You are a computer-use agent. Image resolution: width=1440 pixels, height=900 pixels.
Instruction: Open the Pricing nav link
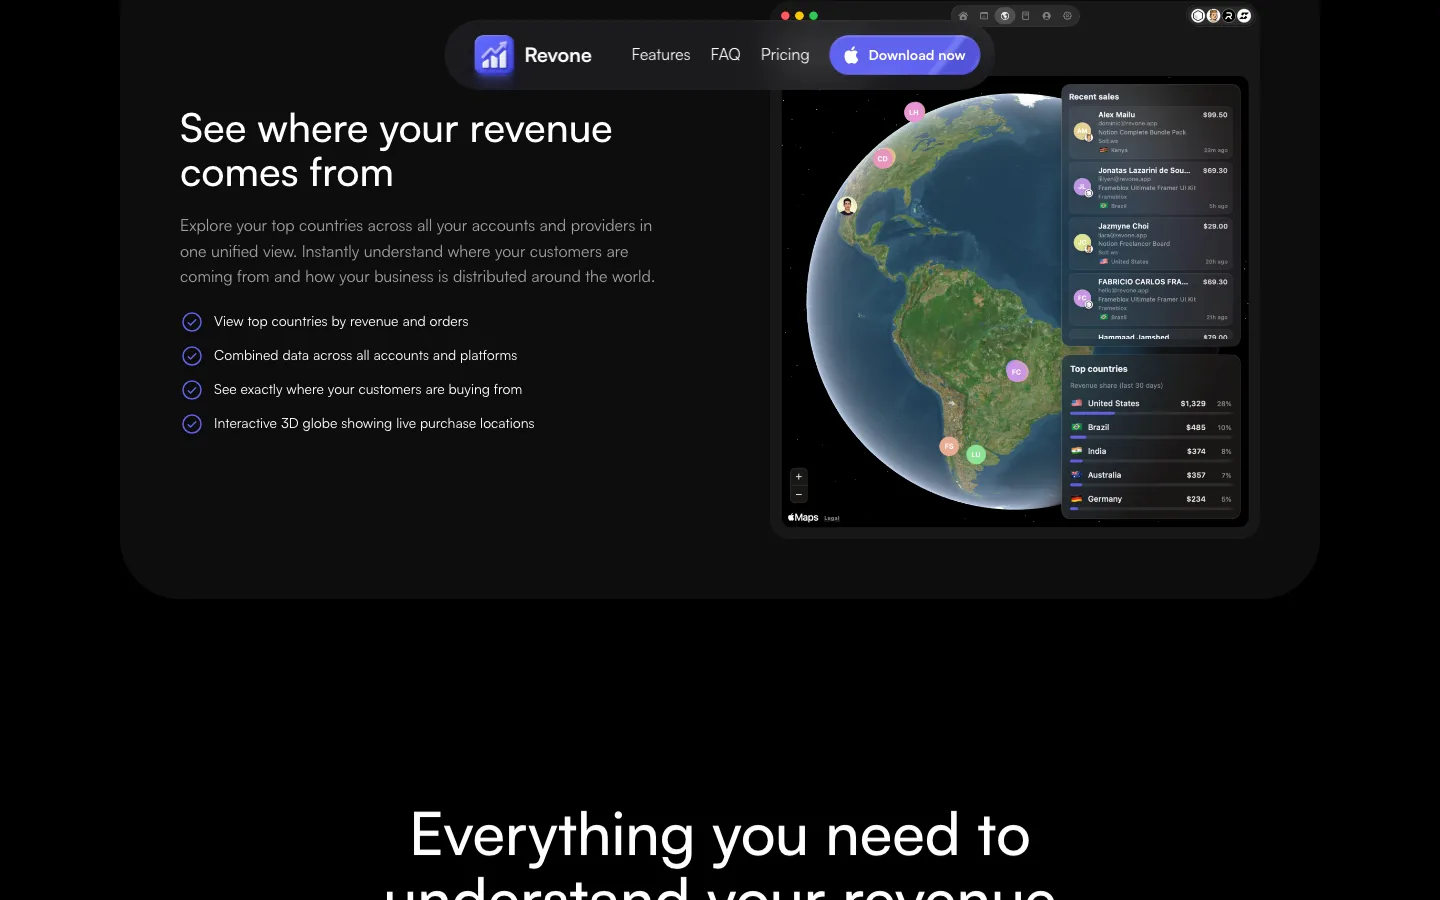coord(785,55)
